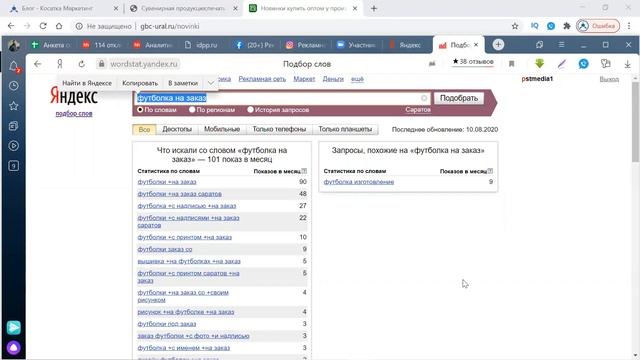Click the wordstat.yandex.ru address field
The width and height of the screenshot is (640, 360).
click(144, 64)
